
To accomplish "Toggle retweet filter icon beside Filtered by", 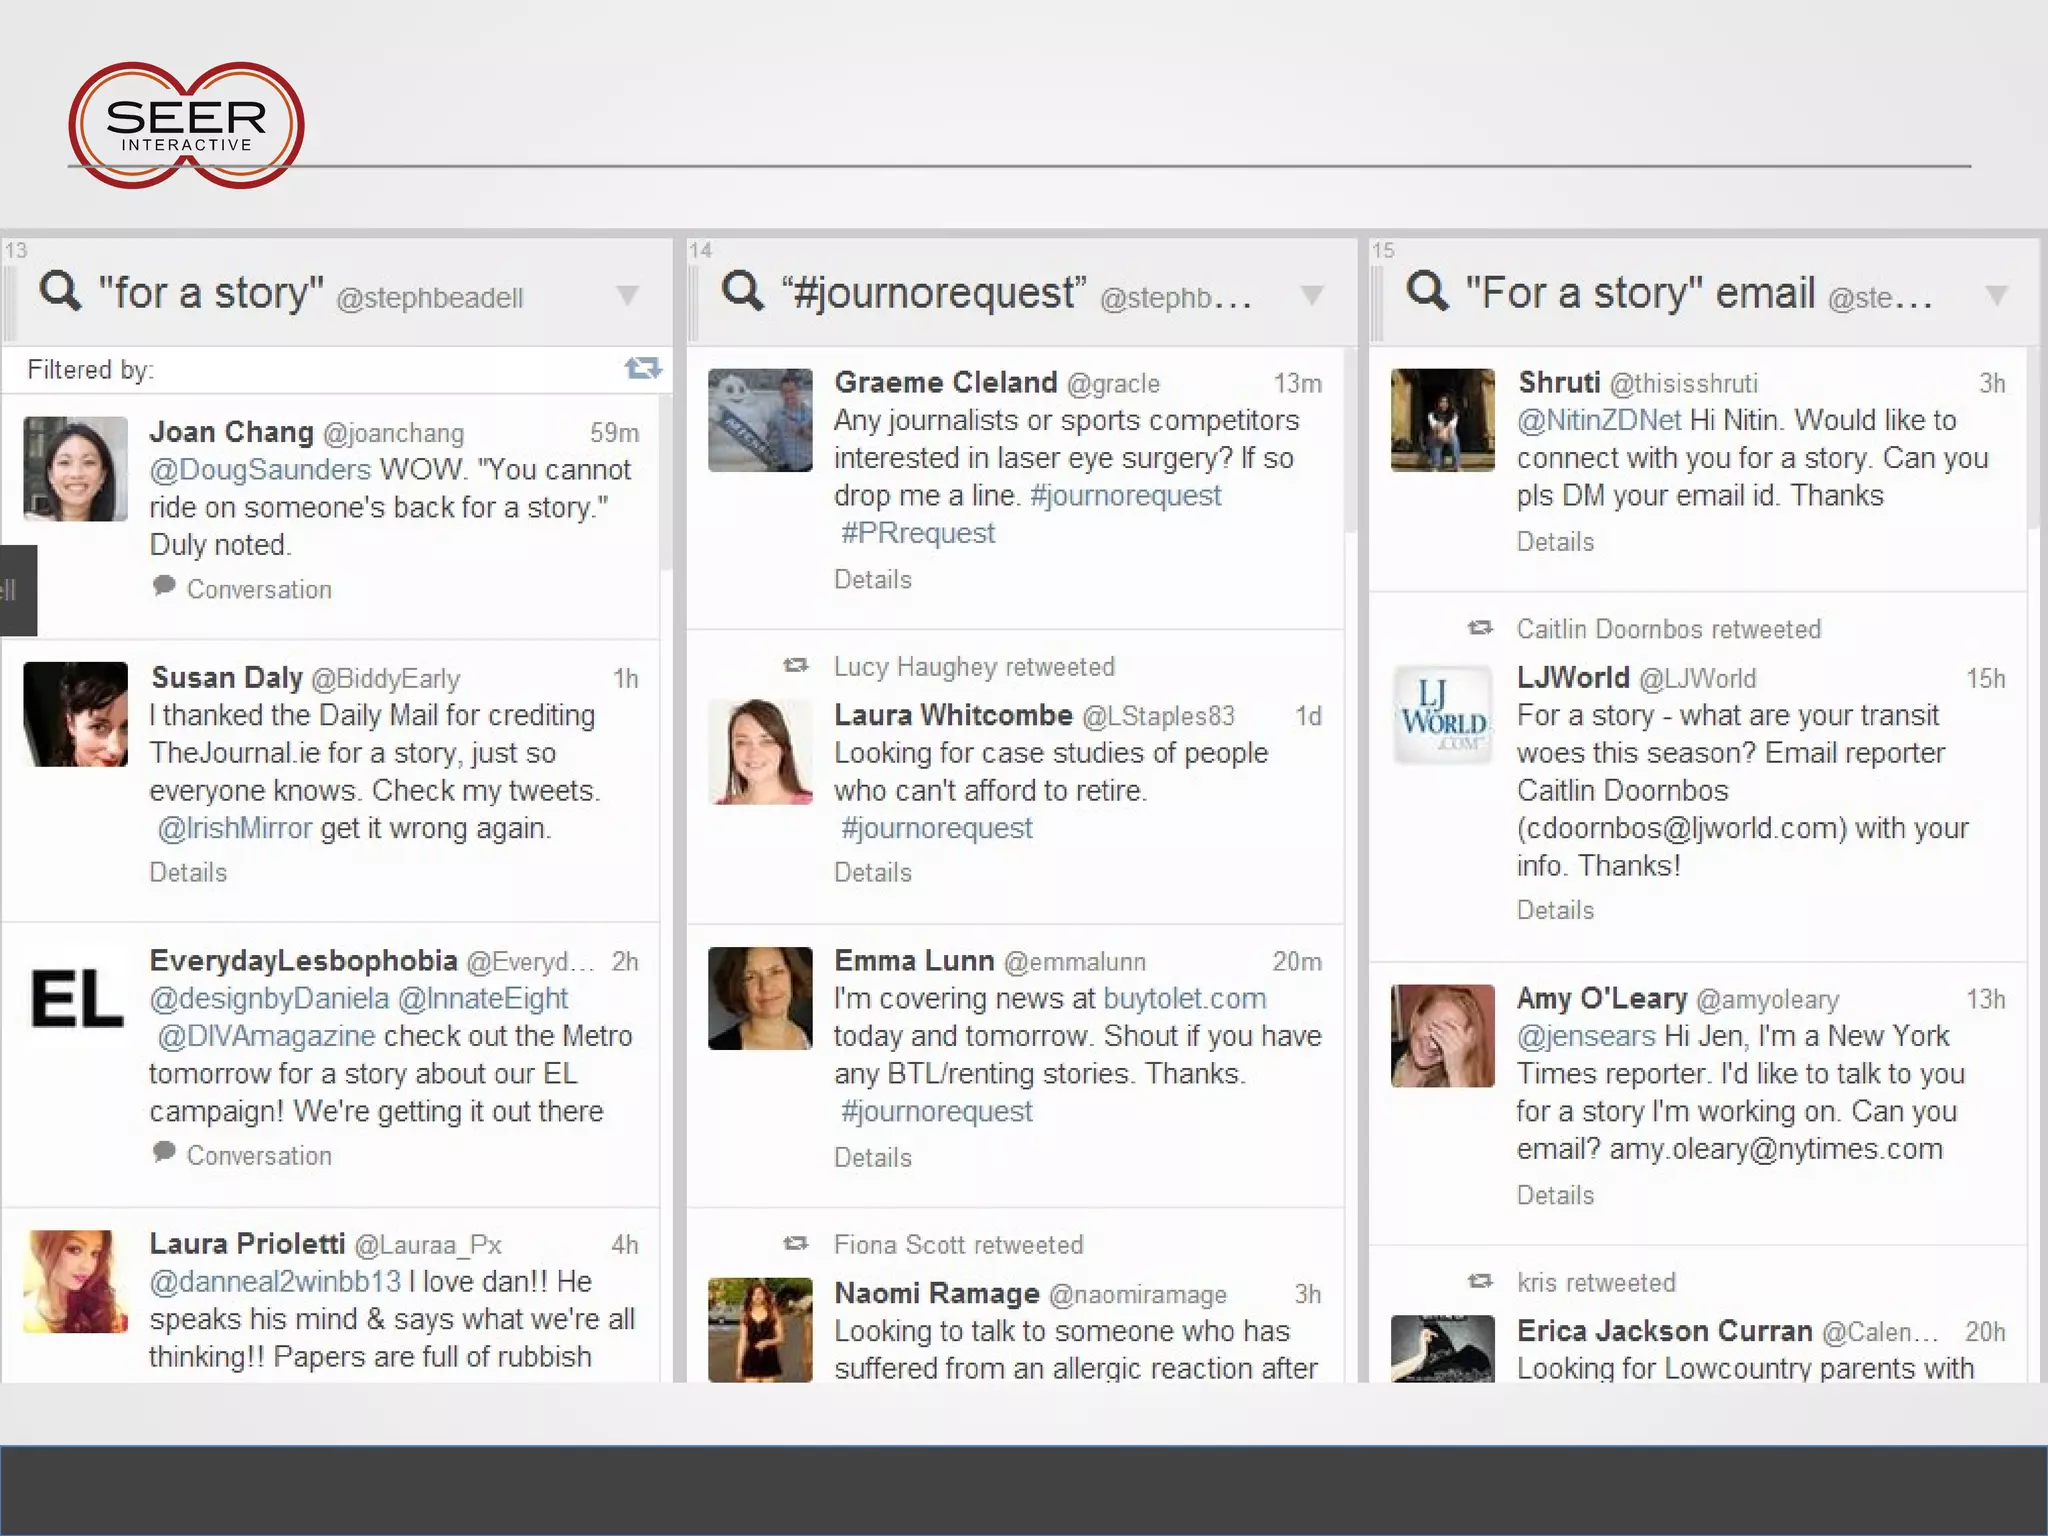I will point(643,369).
